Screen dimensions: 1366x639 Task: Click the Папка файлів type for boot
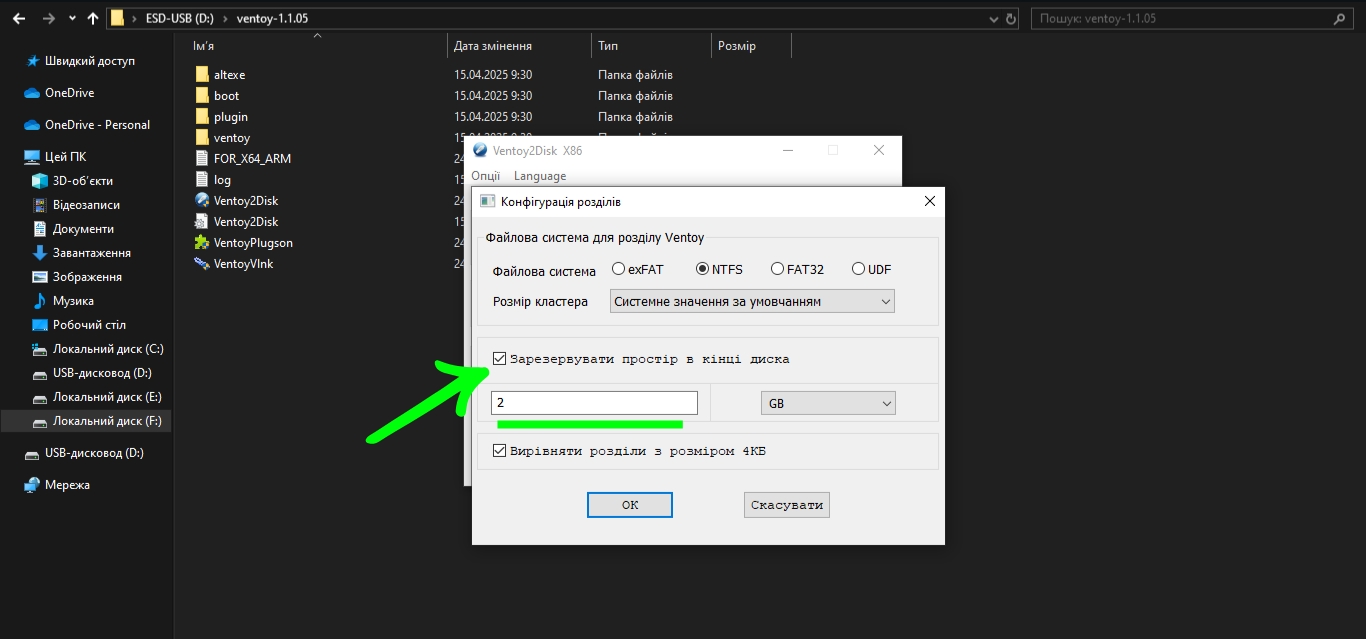pos(635,96)
